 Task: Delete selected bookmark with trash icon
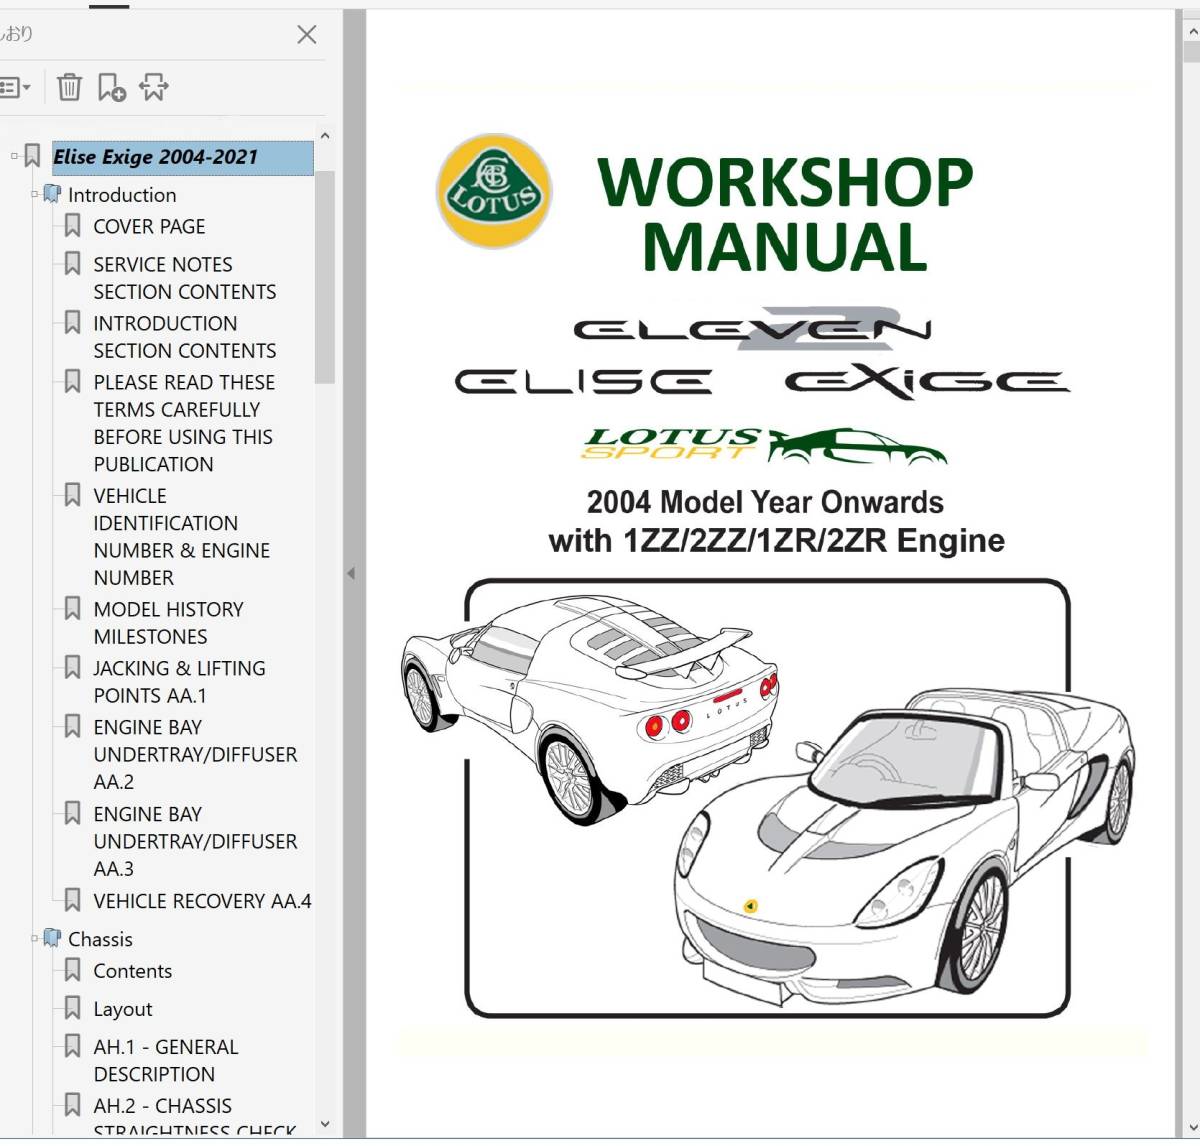point(69,88)
